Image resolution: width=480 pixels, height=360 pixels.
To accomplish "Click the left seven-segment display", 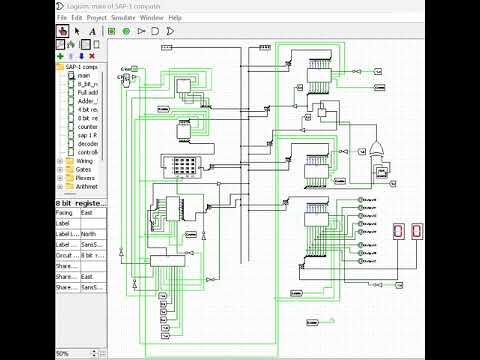I will (x=398, y=231).
